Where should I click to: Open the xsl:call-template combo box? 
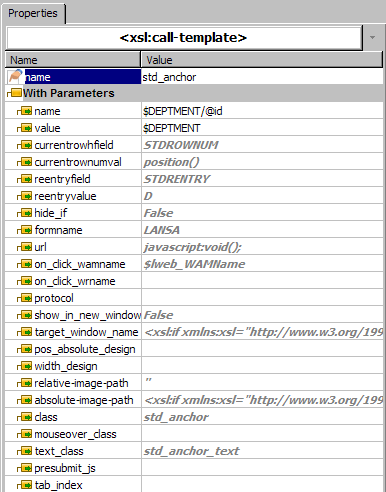(184, 38)
